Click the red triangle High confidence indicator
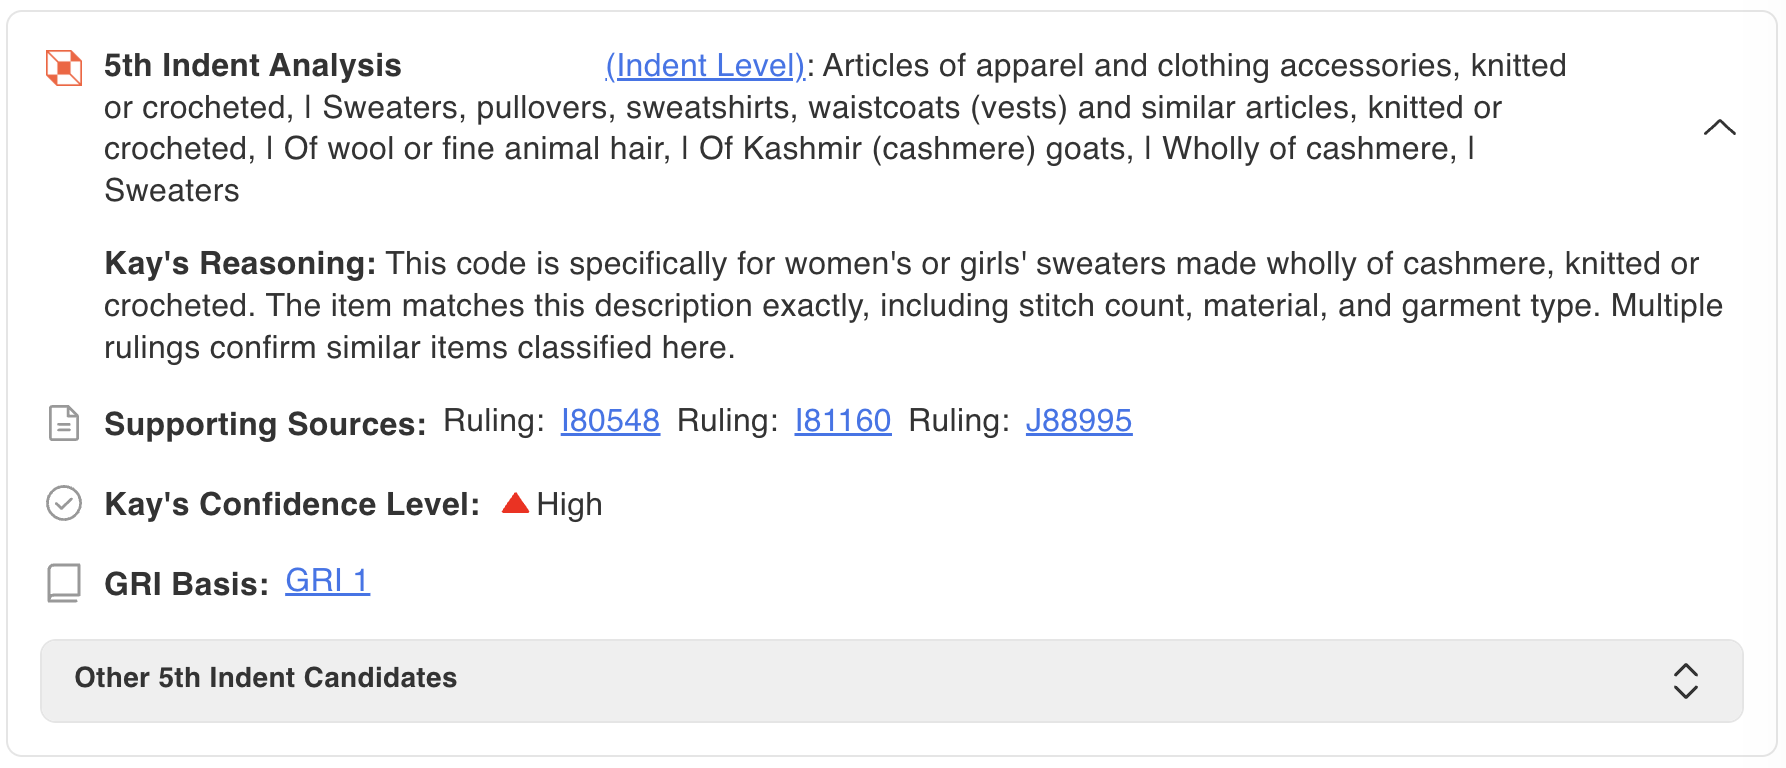 (515, 502)
